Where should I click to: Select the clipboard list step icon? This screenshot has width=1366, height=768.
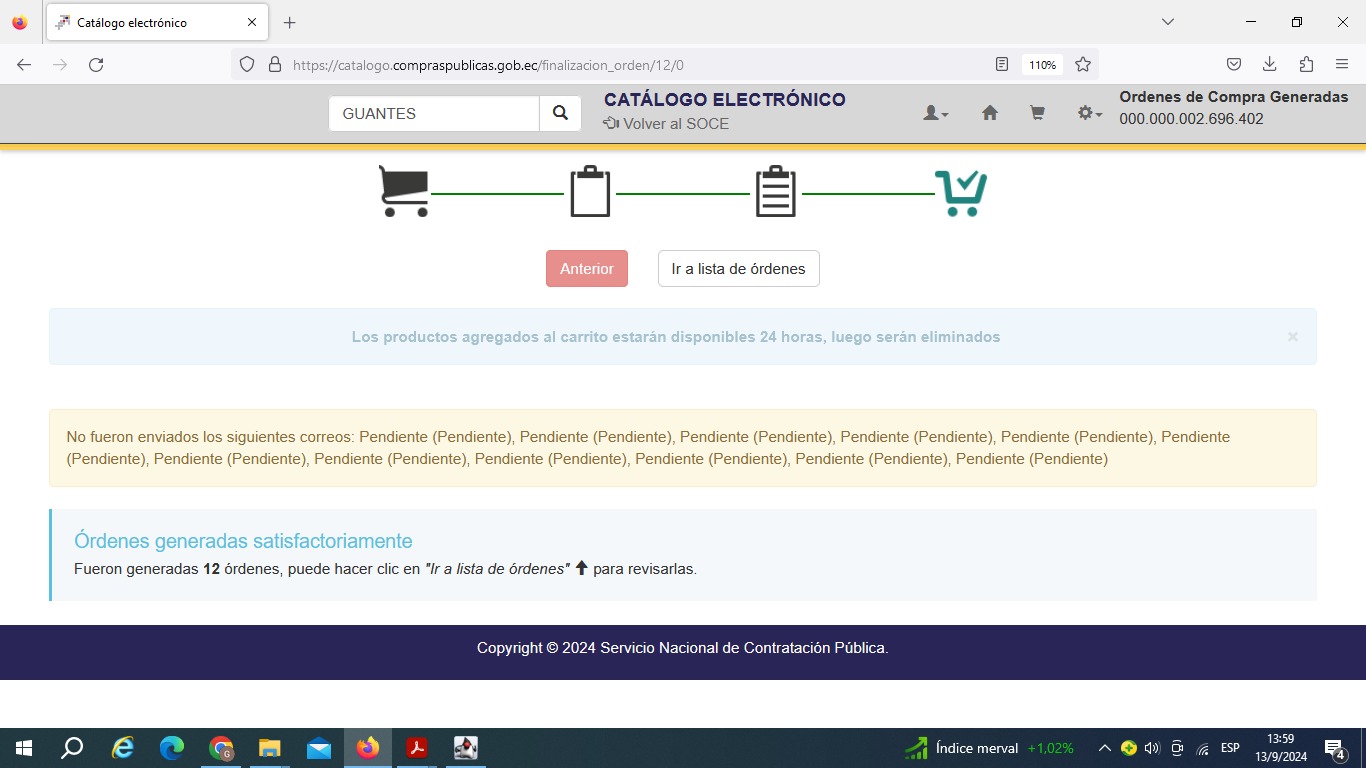tap(775, 191)
